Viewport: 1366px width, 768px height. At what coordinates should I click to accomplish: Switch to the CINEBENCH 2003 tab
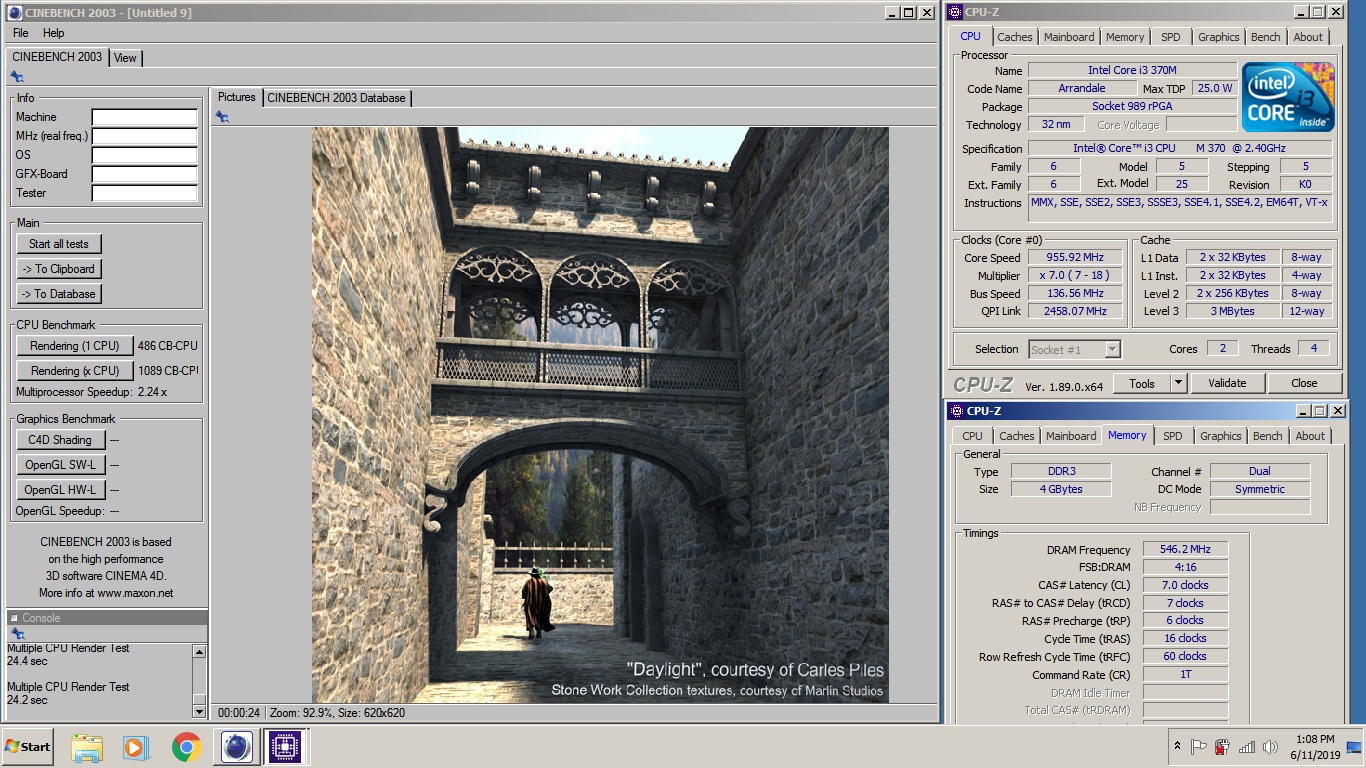pyautogui.click(x=57, y=57)
